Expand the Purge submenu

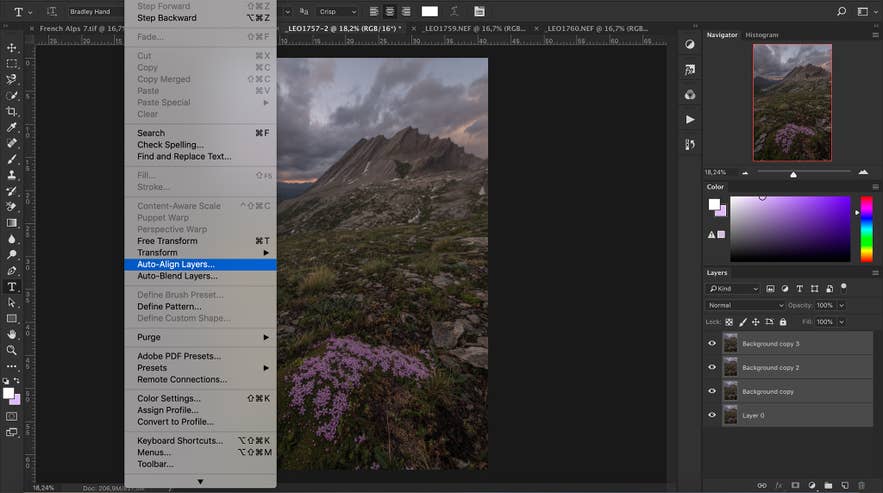[x=200, y=337]
